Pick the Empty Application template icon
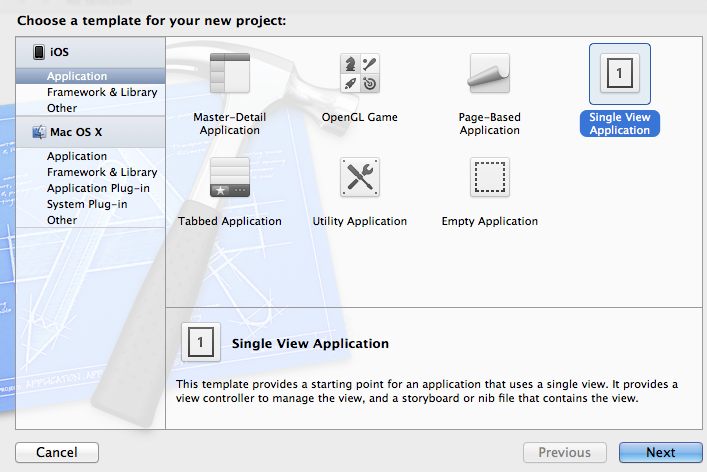The height and width of the screenshot is (472, 707). [490, 177]
